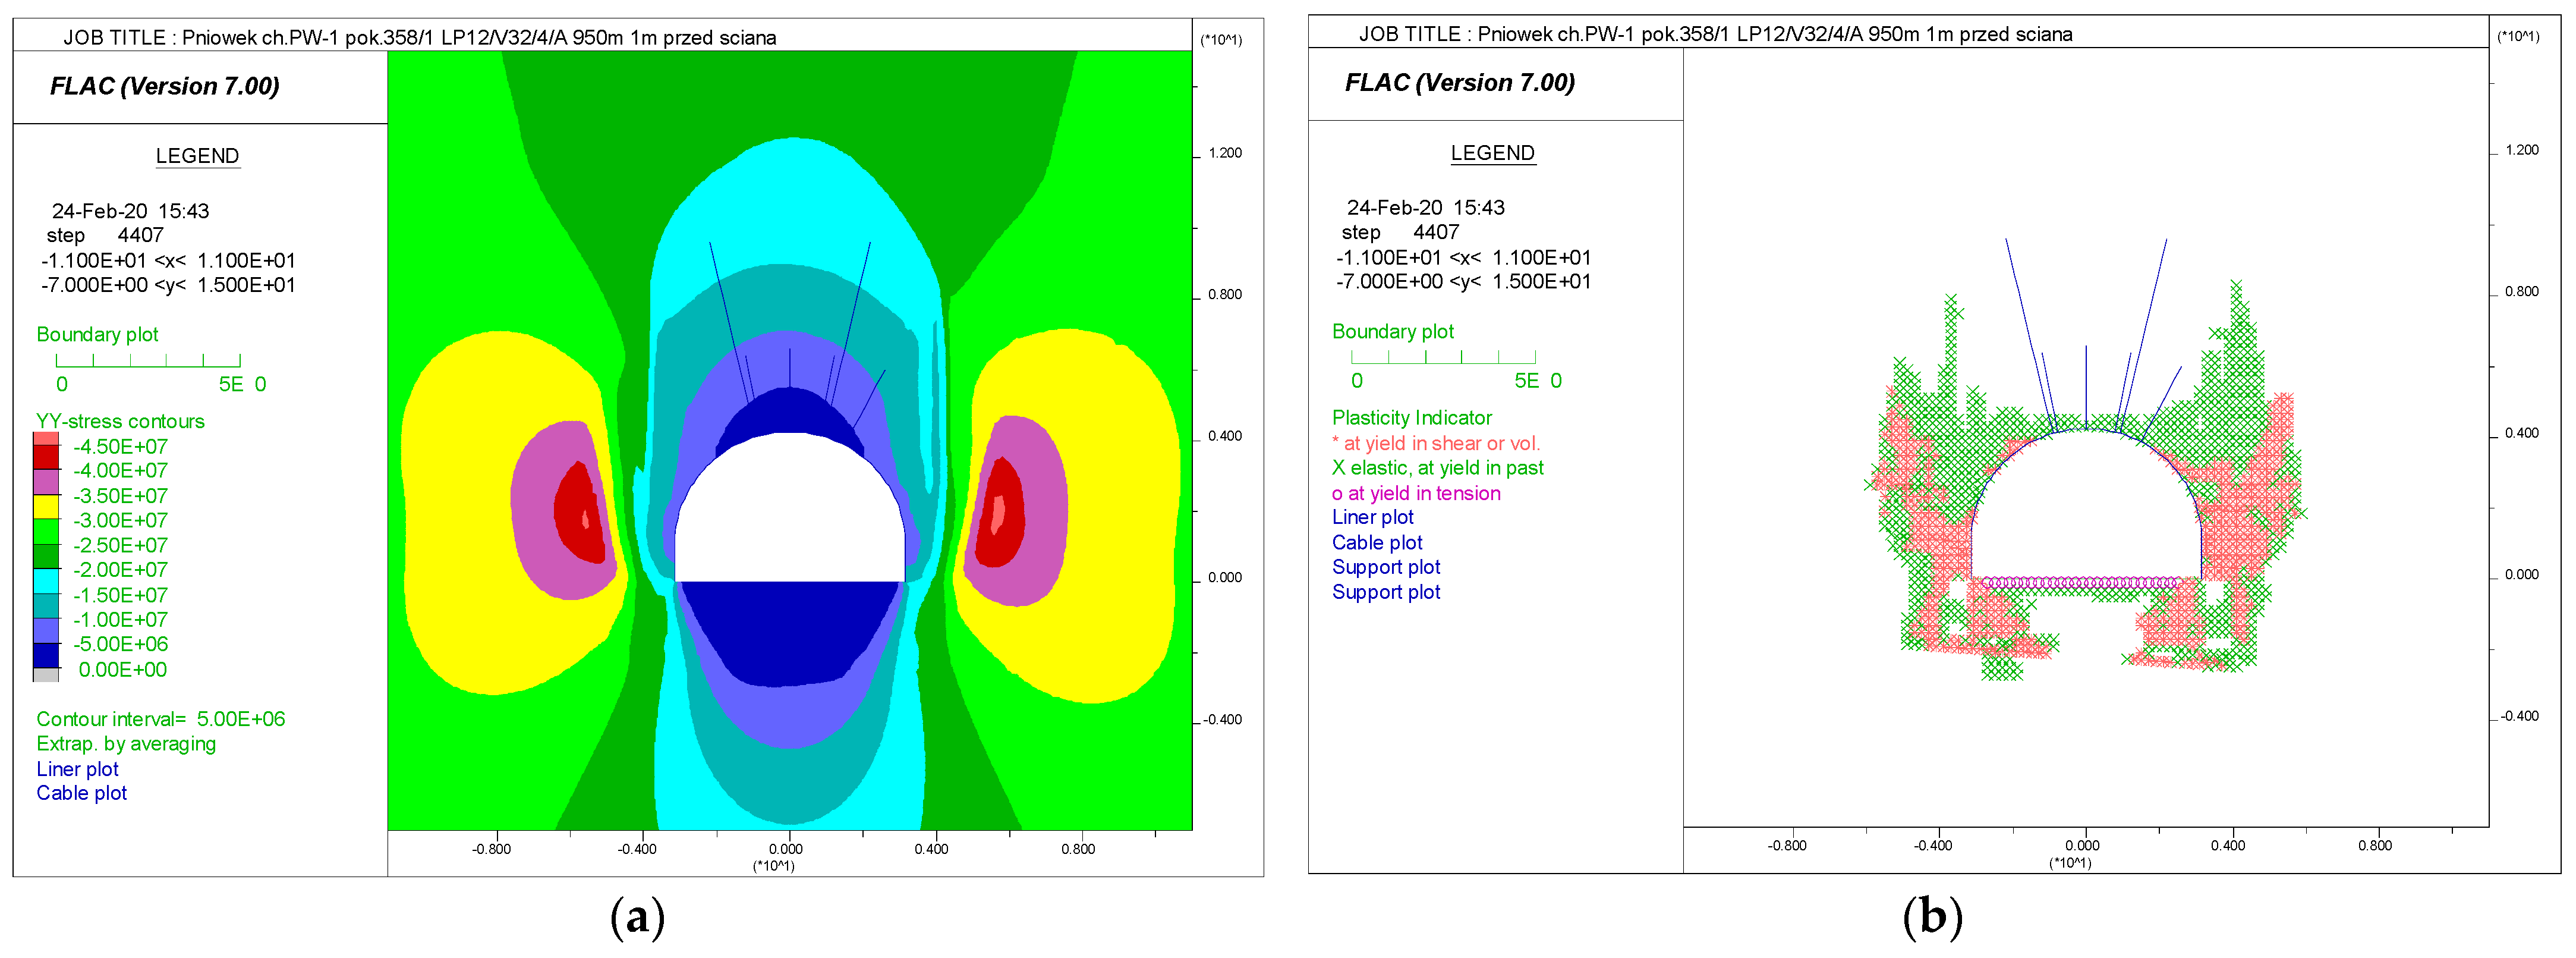Click 'Boundary plot' label in plot (a)
2576x958 pixels.
(x=98, y=334)
